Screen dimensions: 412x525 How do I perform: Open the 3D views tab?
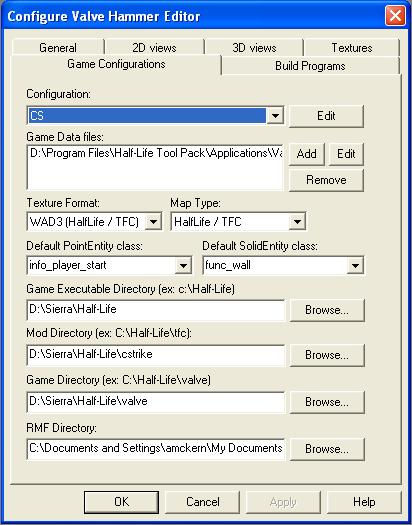(x=254, y=48)
